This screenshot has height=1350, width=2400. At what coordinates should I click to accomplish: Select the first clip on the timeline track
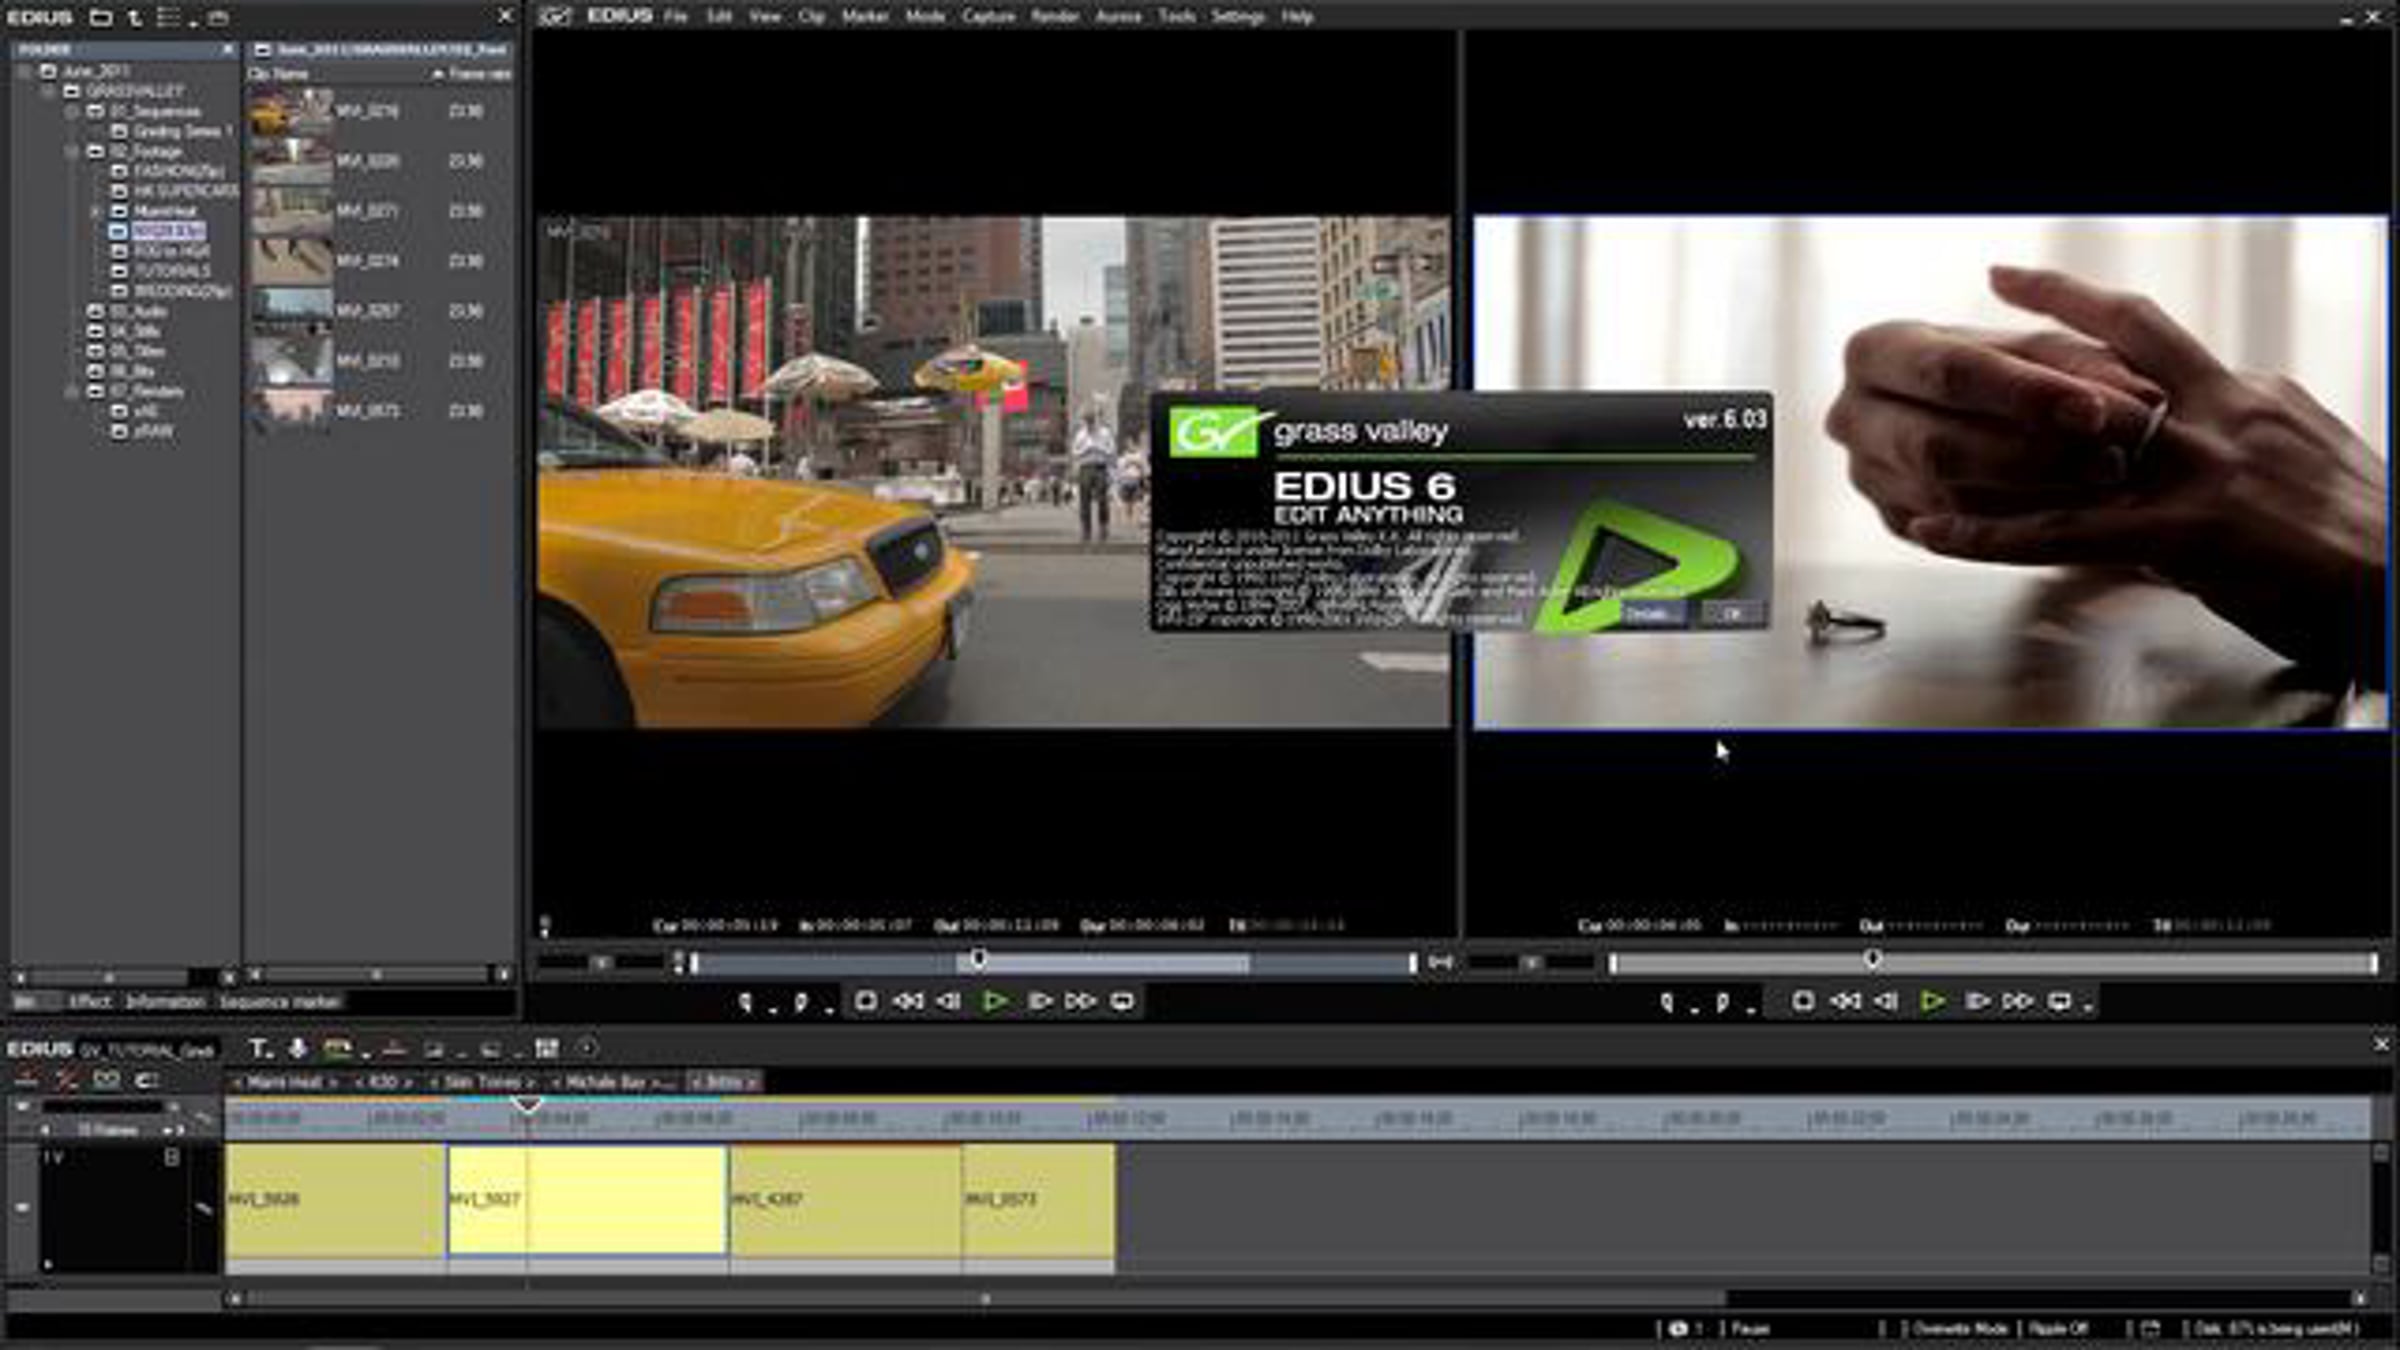pyautogui.click(x=336, y=1200)
